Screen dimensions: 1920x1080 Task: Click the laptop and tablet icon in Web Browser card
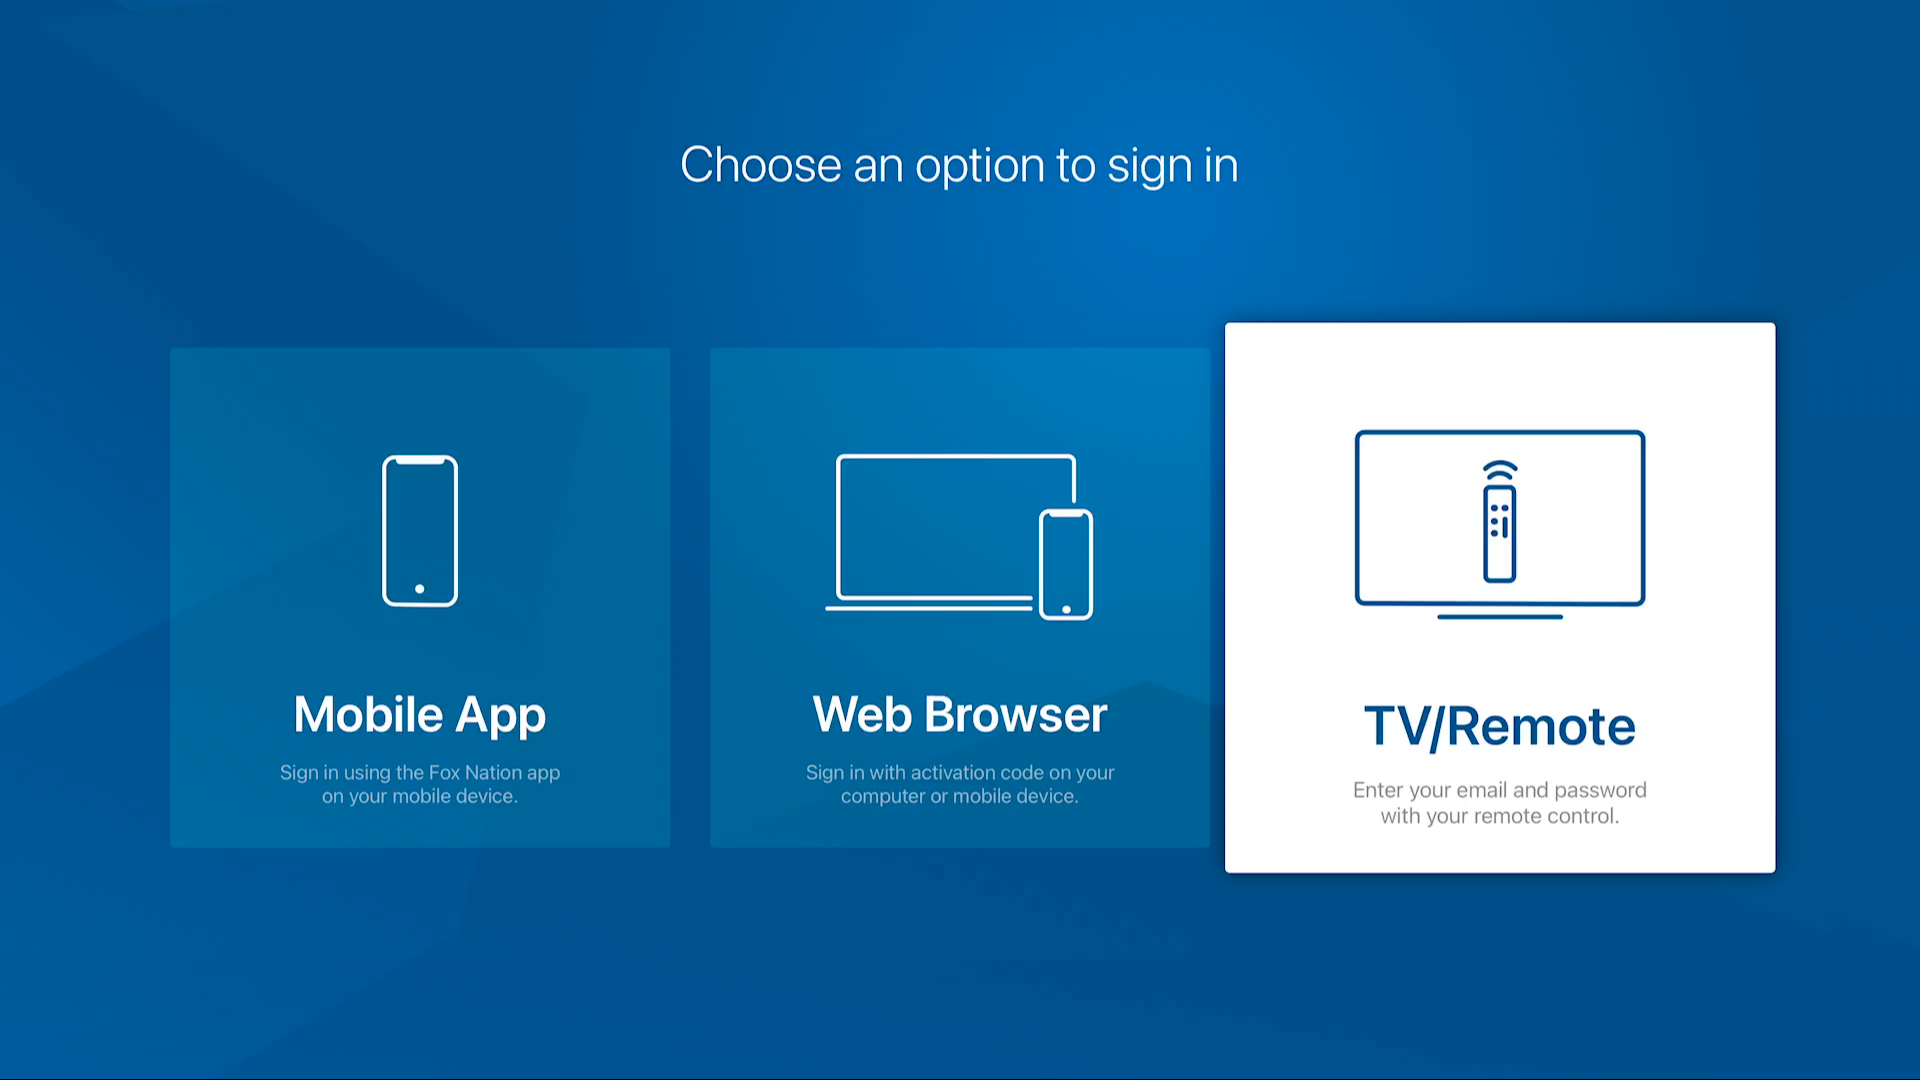960,534
